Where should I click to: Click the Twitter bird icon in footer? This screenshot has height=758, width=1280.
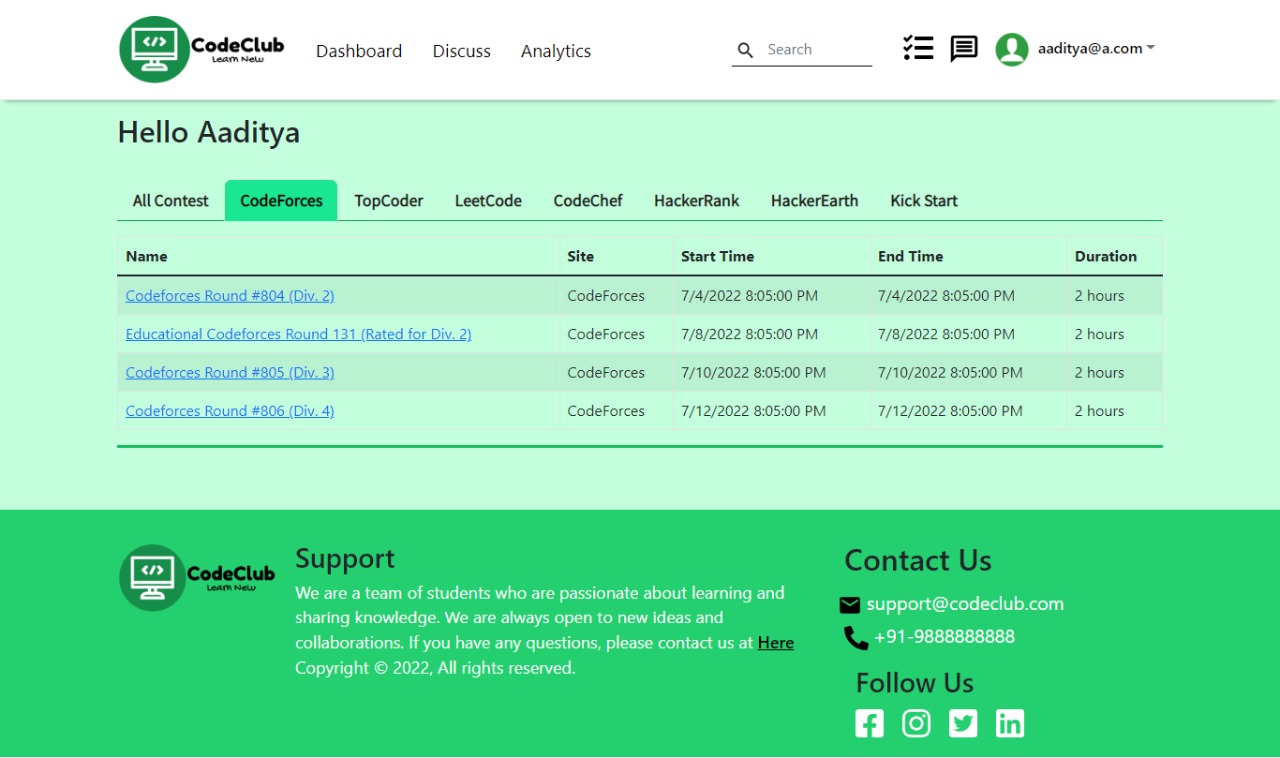(963, 722)
